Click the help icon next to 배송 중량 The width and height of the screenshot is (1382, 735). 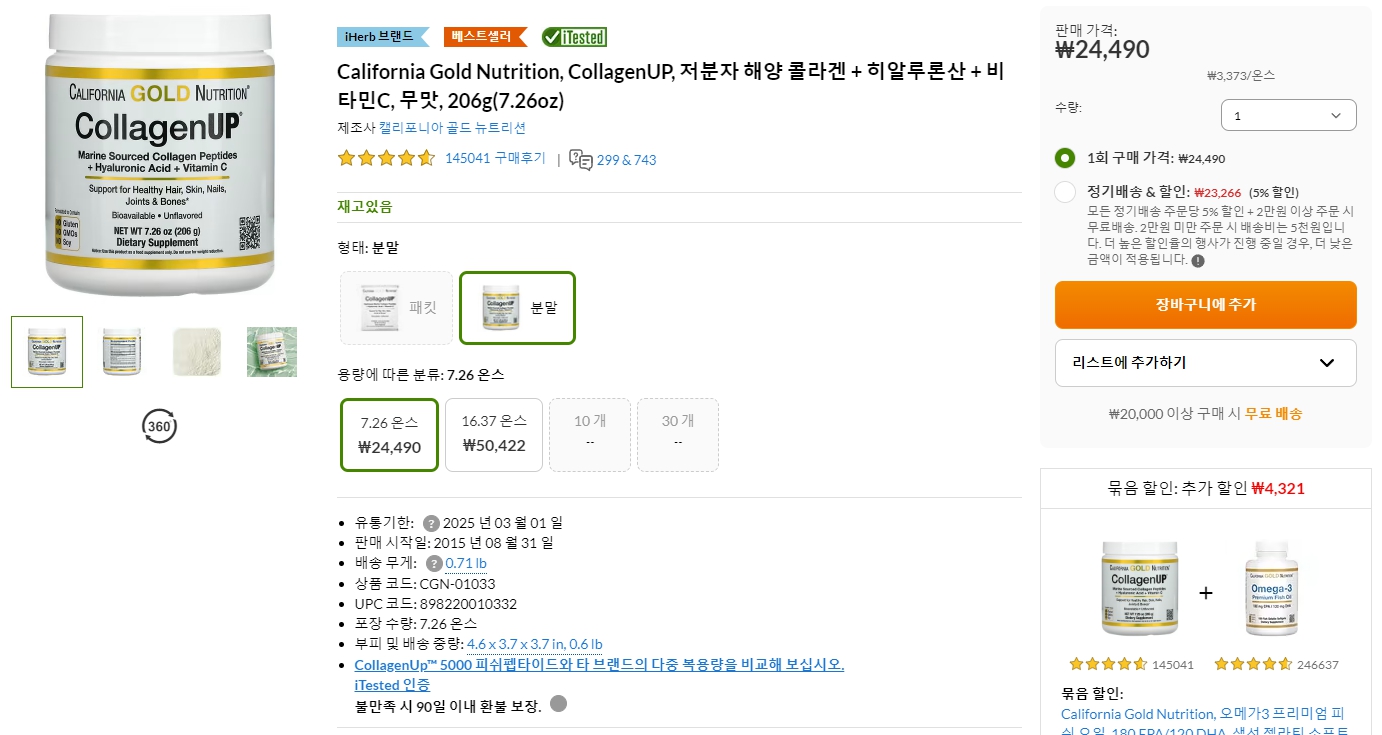coord(433,563)
